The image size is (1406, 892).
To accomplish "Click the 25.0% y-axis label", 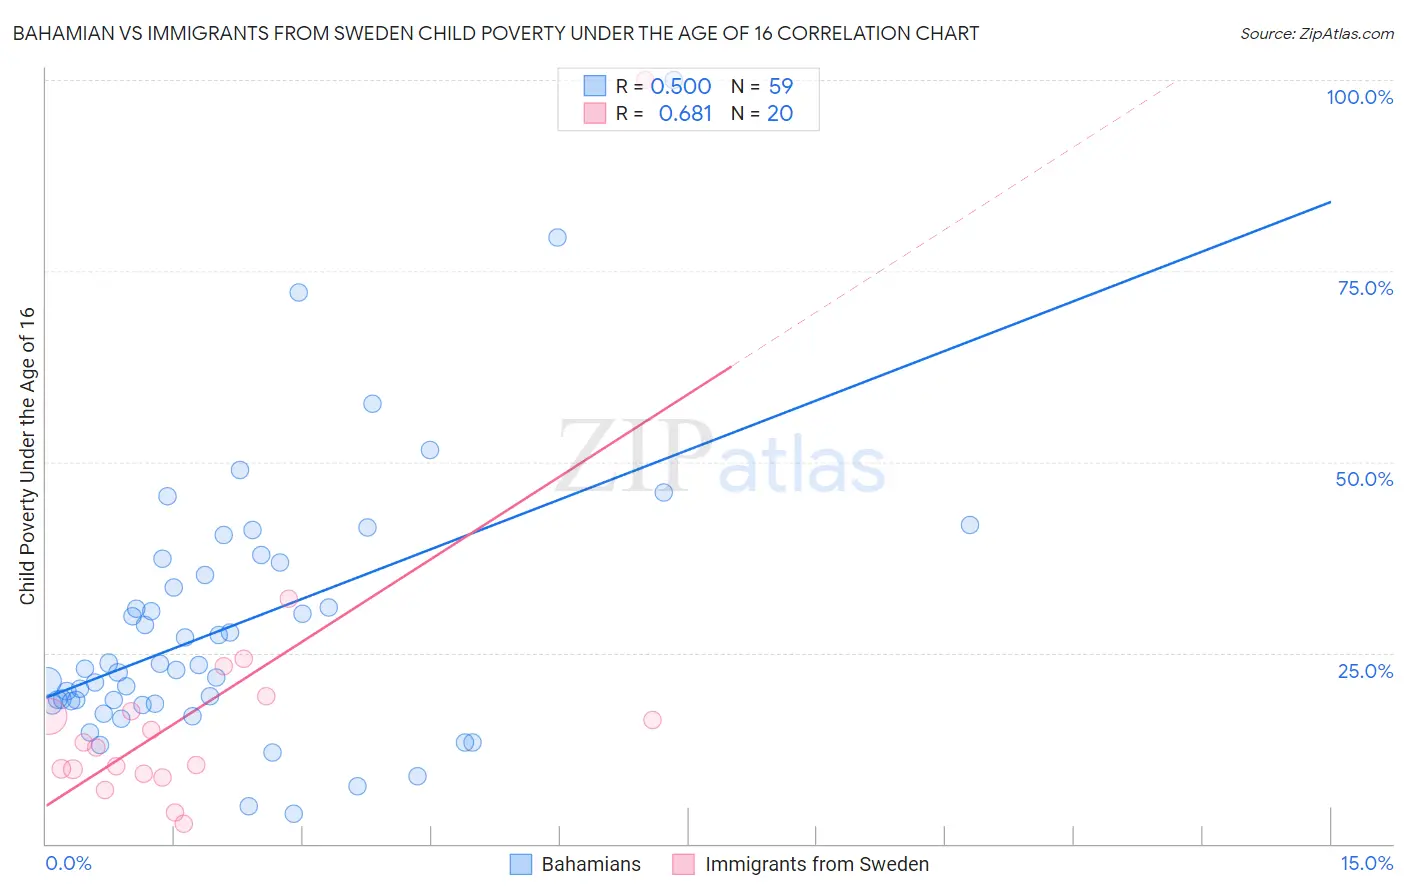I will click(1365, 671).
